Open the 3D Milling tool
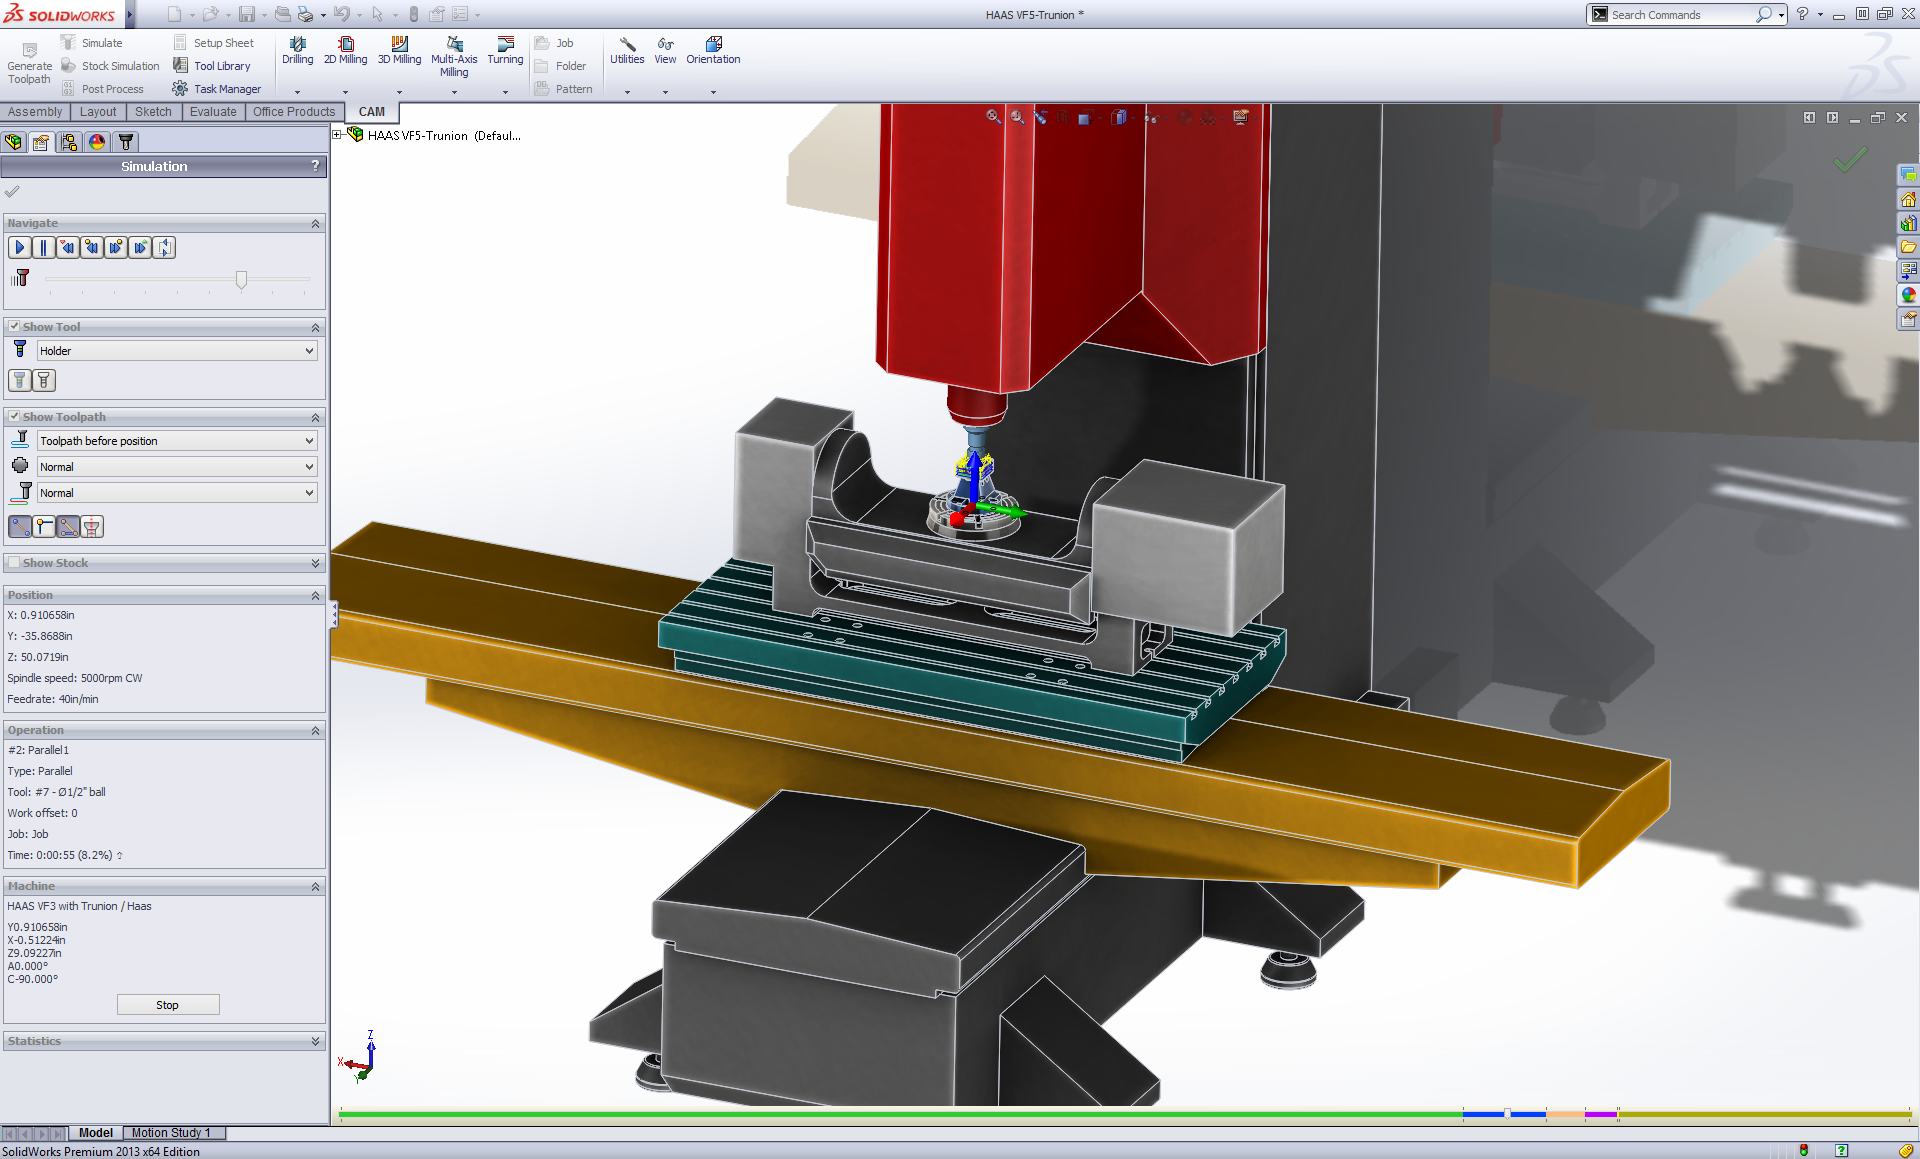Screen dimensions: 1920x1159 tap(399, 50)
